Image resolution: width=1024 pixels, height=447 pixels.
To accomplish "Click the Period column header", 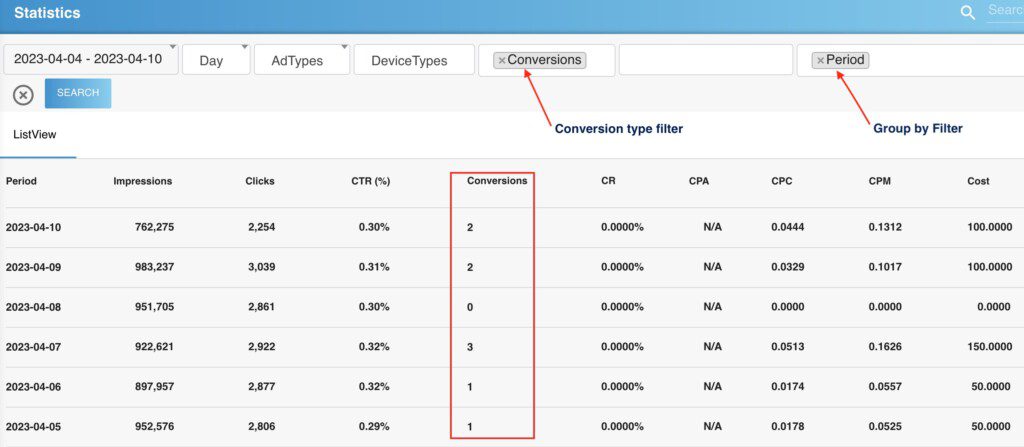I will (x=21, y=181).
